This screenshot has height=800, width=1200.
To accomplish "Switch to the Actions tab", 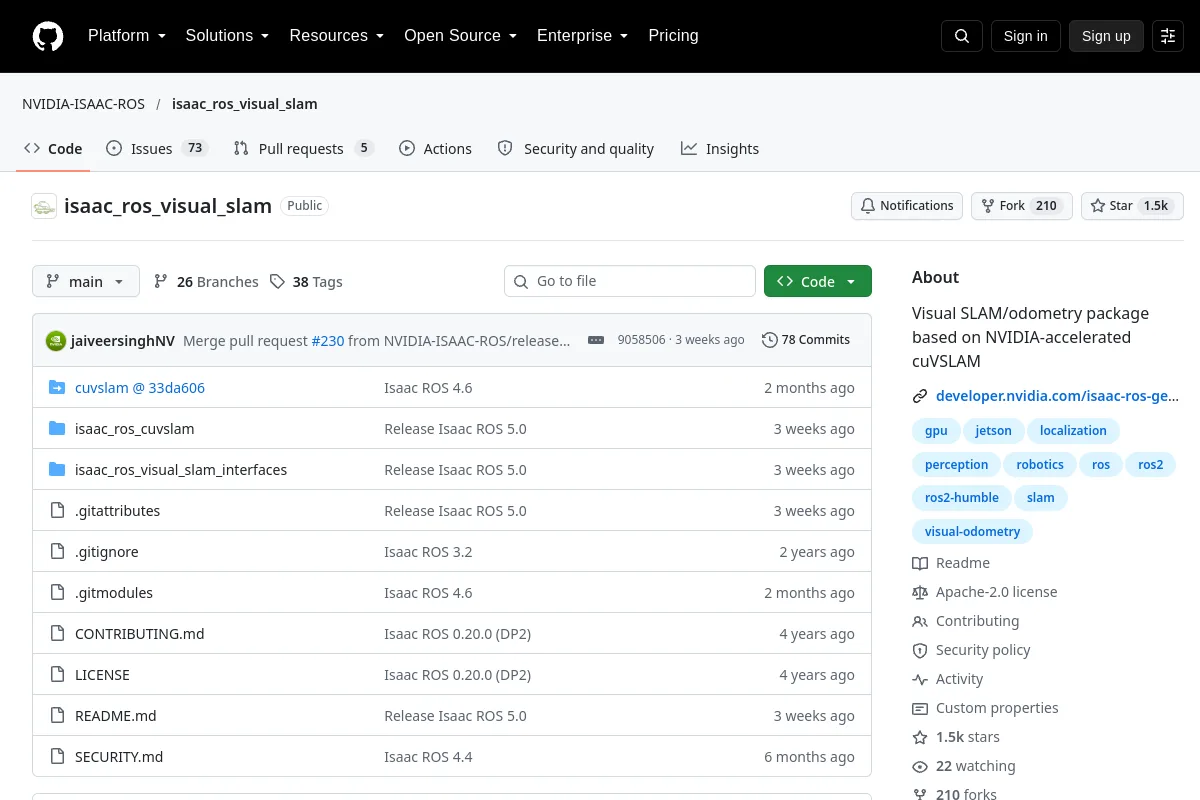I will click(435, 148).
